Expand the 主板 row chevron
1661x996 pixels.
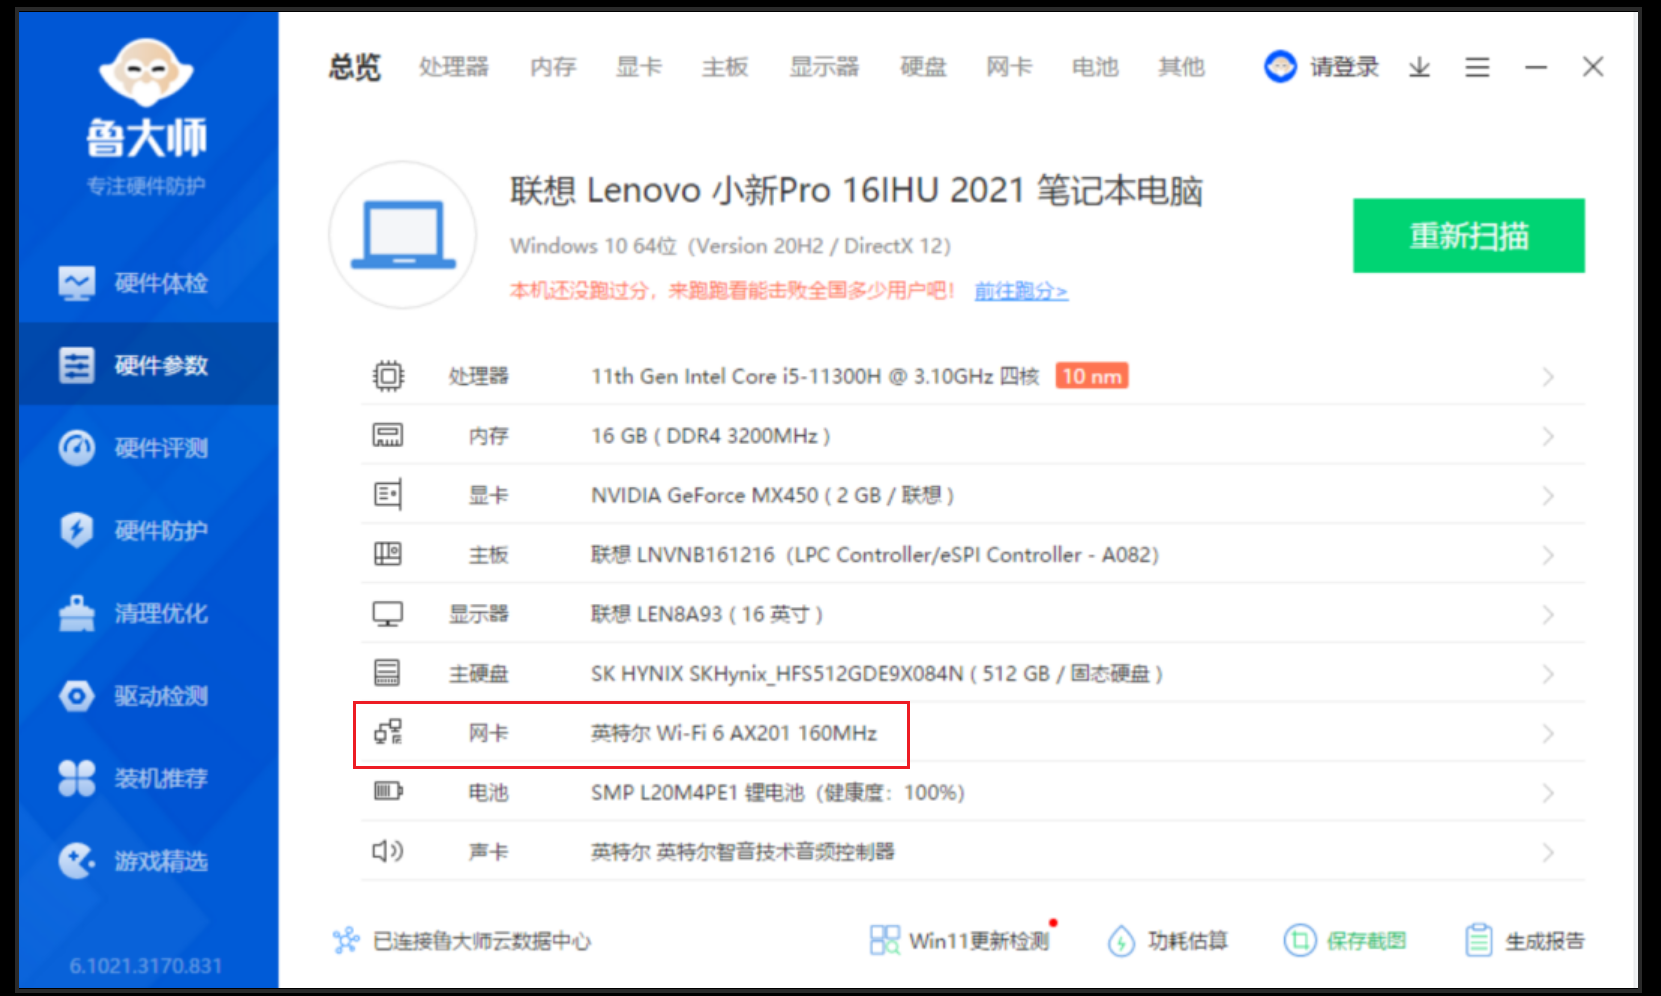click(1548, 555)
